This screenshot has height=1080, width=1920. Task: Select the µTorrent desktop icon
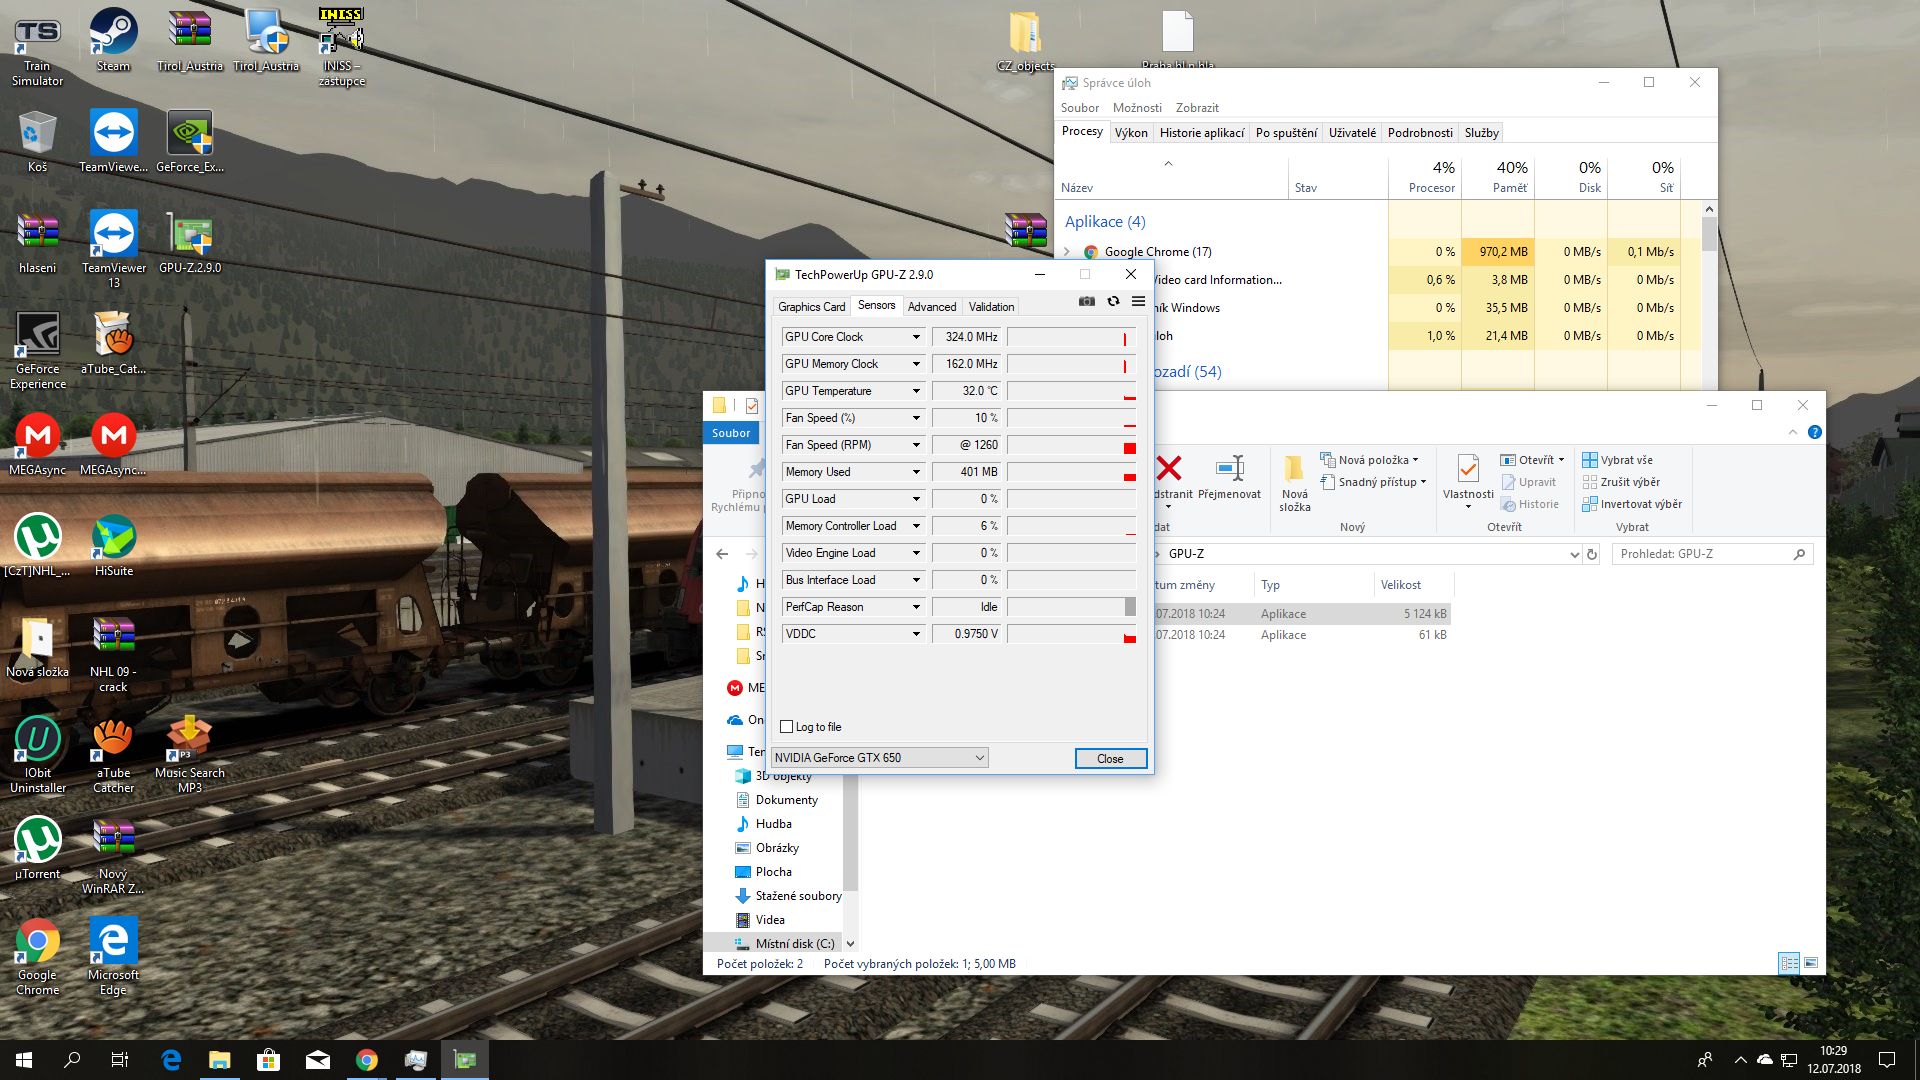[37, 848]
